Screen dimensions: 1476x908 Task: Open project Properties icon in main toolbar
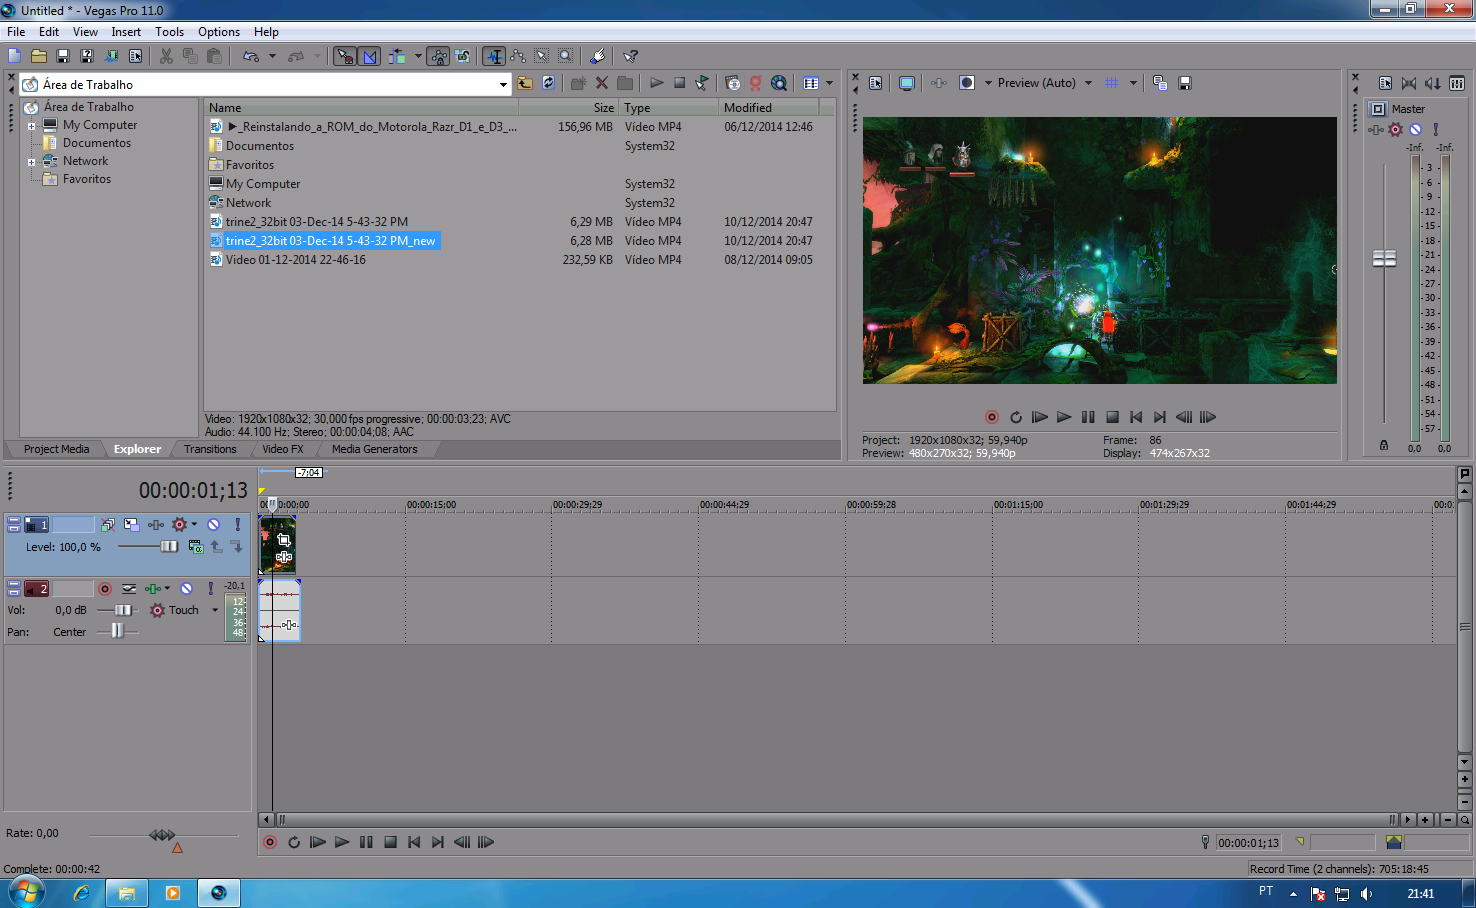pos(135,56)
